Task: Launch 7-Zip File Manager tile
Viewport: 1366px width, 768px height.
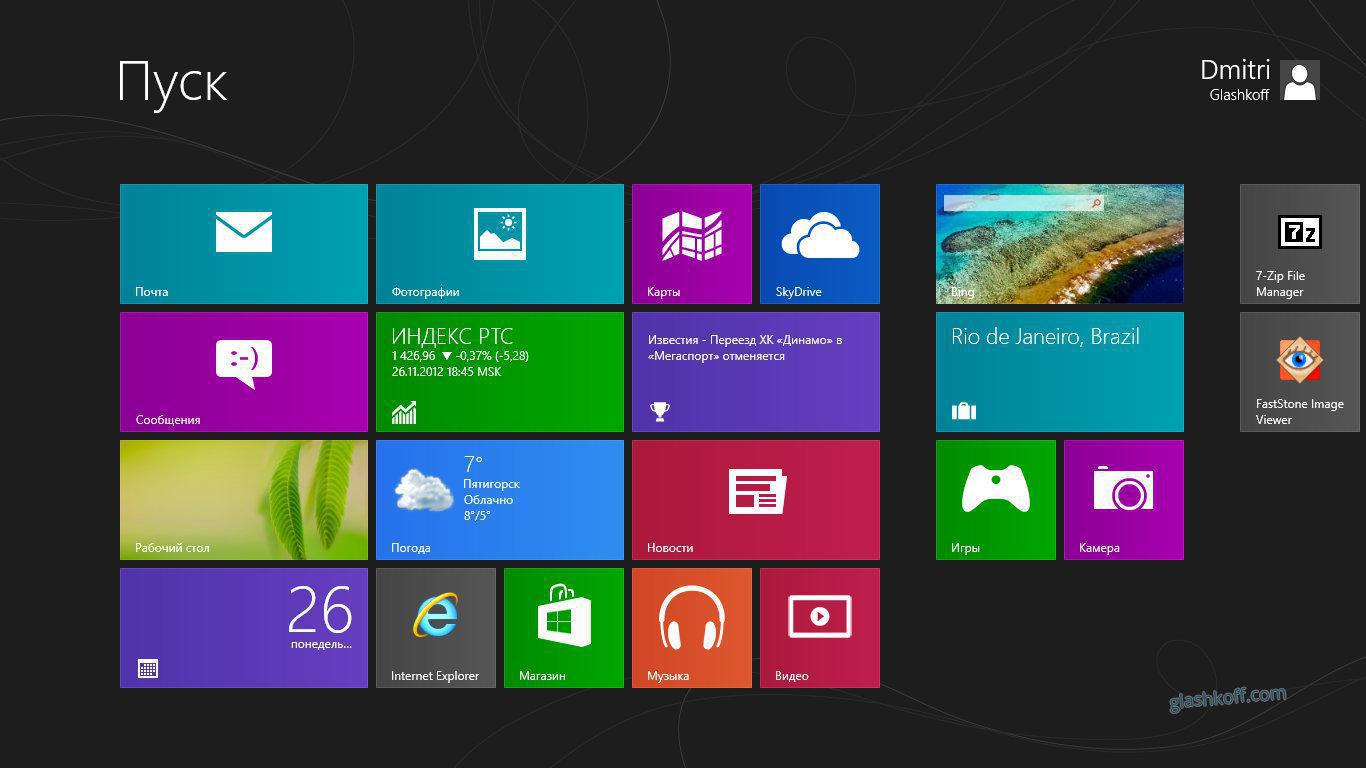Action: pyautogui.click(x=1300, y=244)
